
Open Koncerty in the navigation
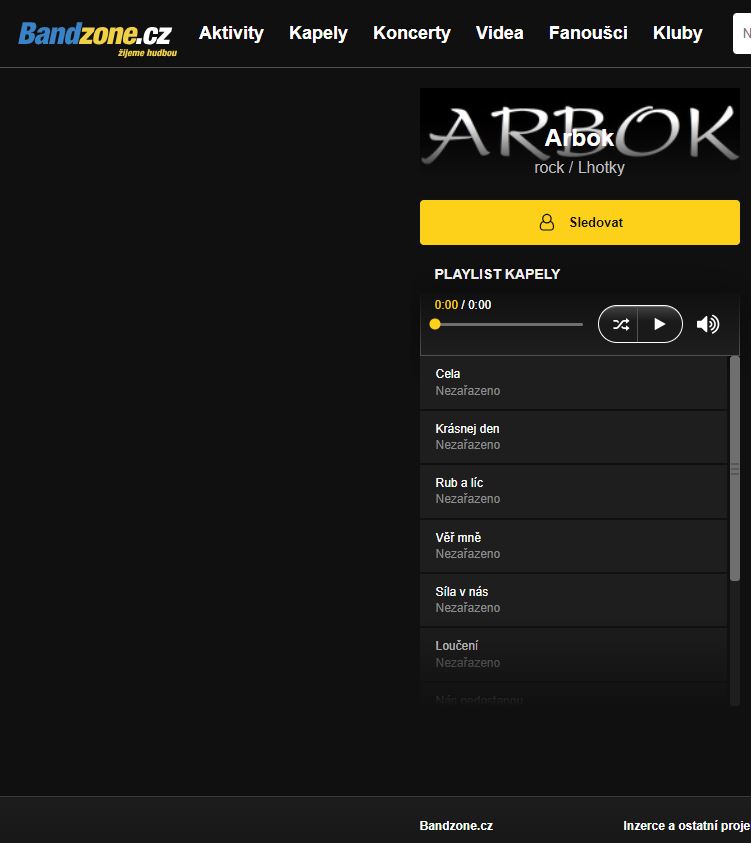pyautogui.click(x=412, y=33)
